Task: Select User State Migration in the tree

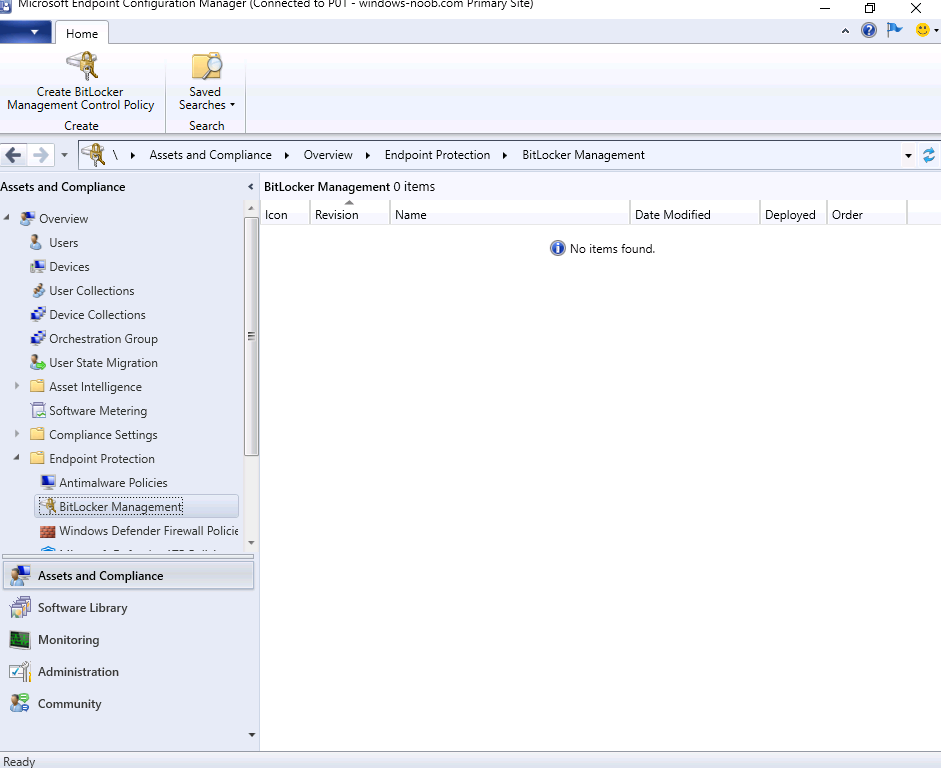Action: pos(103,362)
